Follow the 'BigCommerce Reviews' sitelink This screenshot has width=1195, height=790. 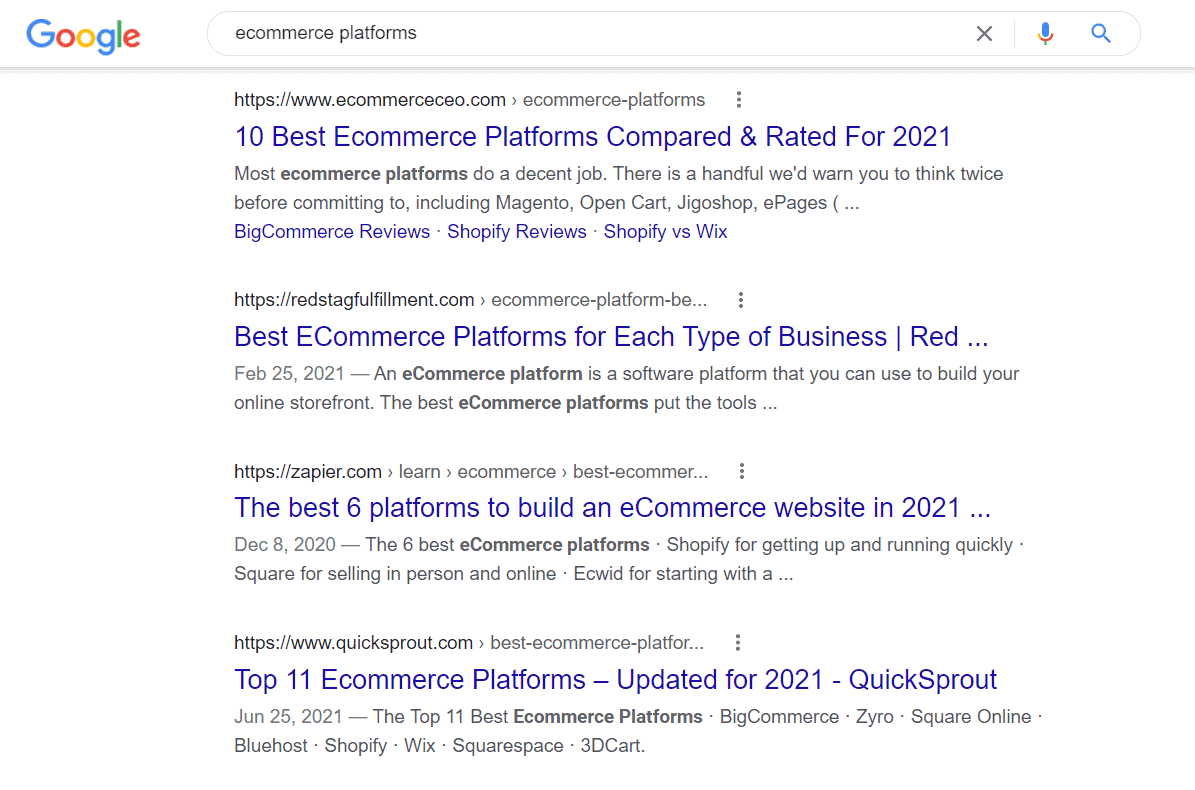[332, 232]
